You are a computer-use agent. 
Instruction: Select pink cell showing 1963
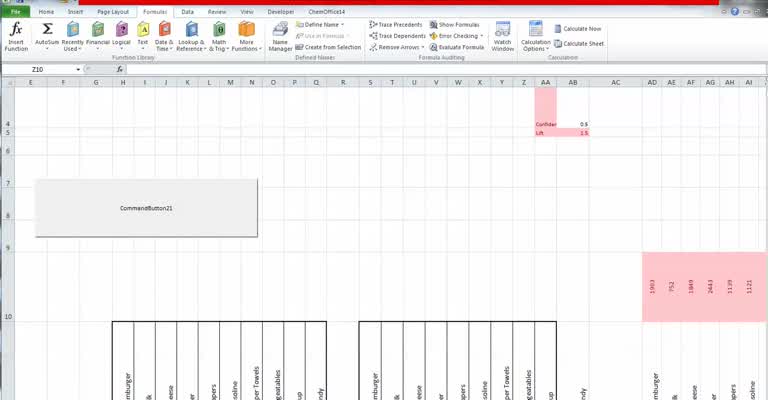pyautogui.click(x=652, y=287)
